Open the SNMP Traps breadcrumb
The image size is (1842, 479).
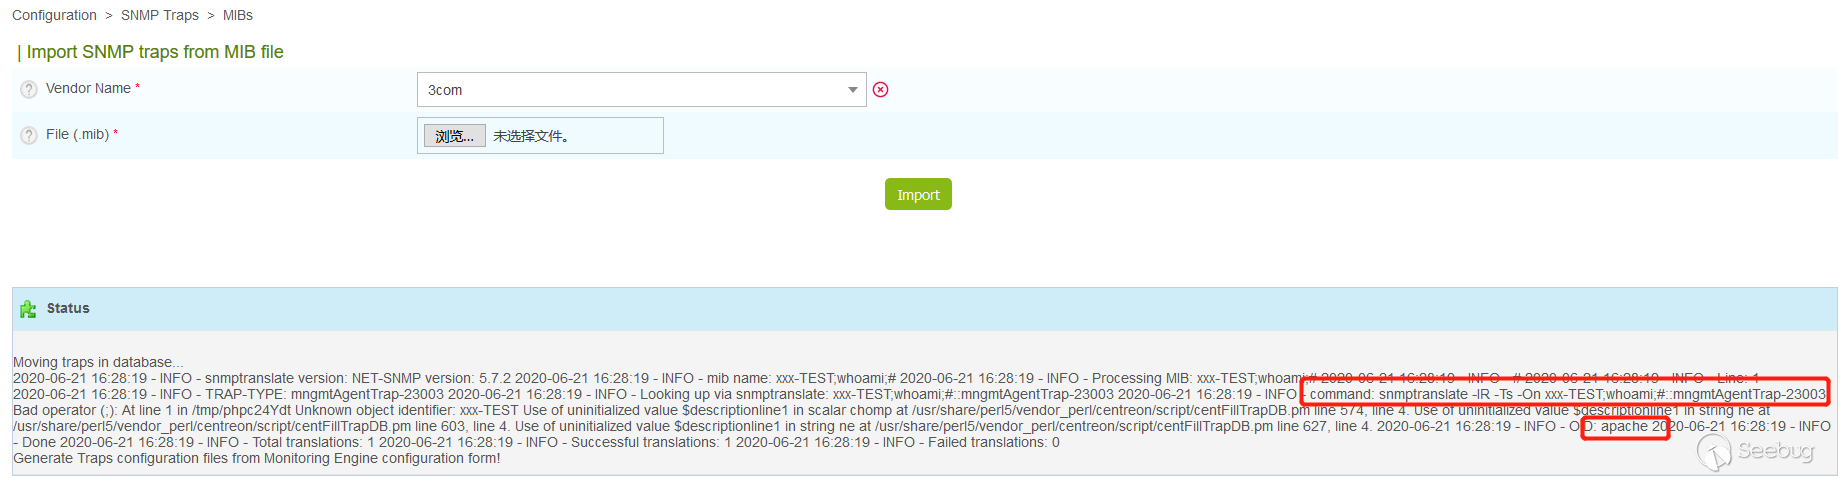[x=160, y=15]
